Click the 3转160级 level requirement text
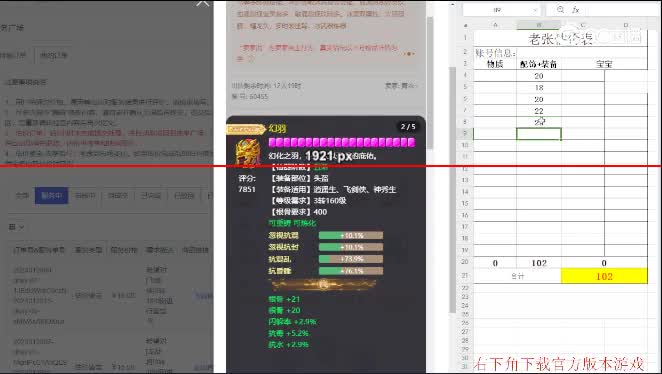662x374 pixels. (x=330, y=201)
